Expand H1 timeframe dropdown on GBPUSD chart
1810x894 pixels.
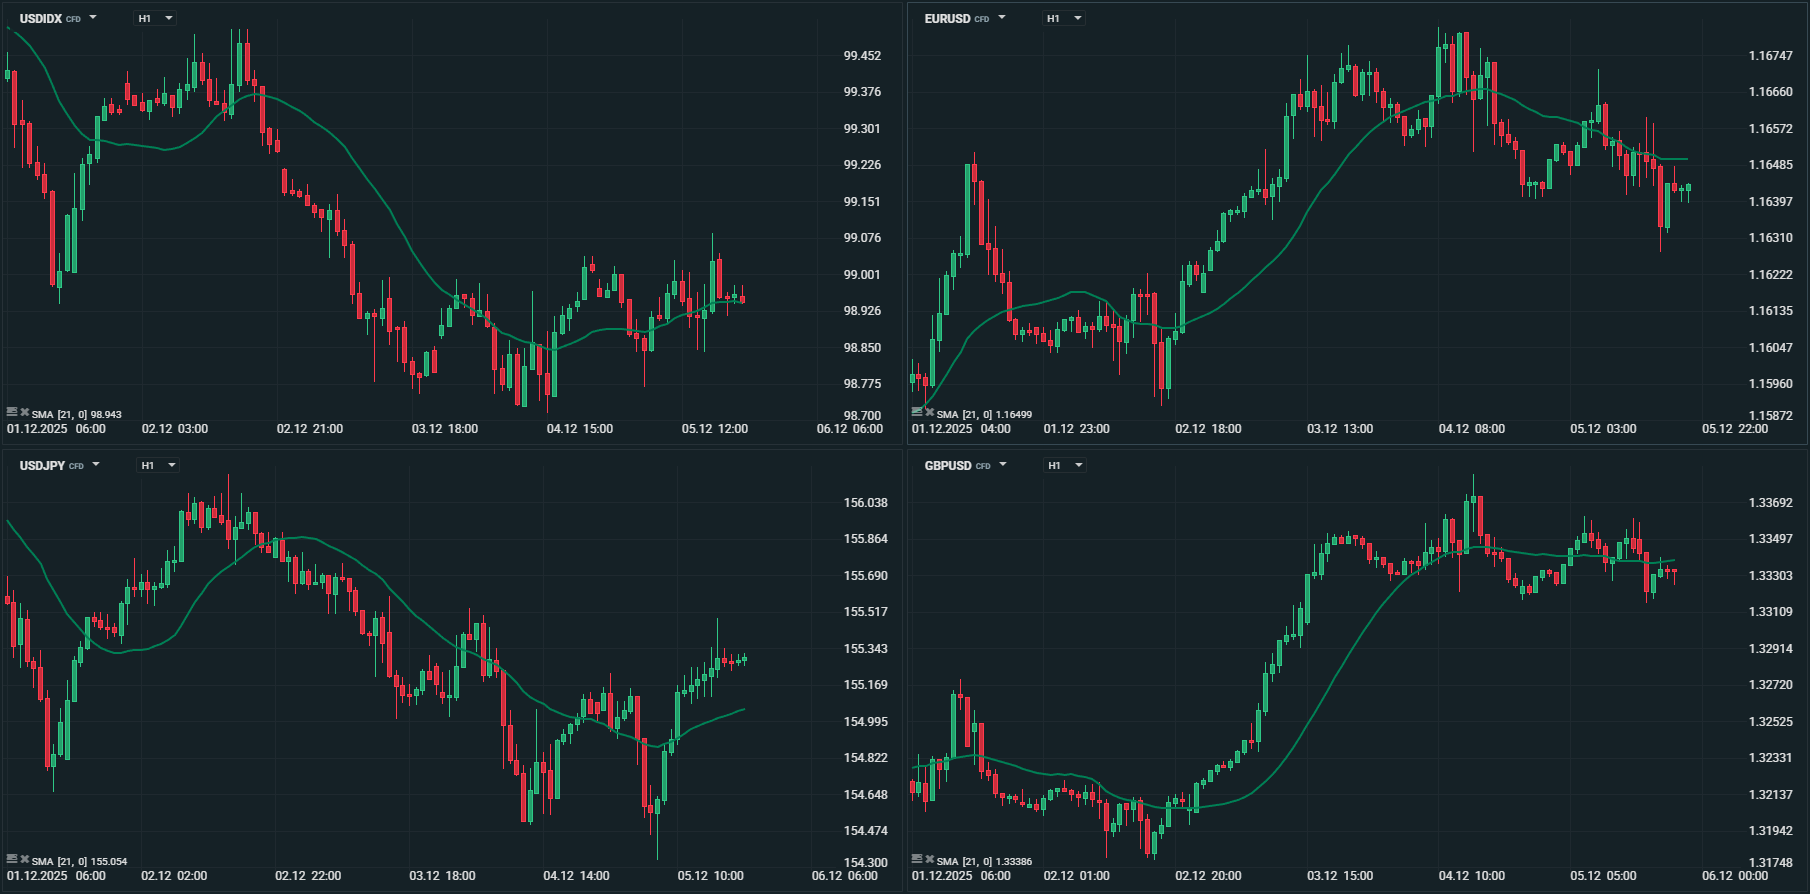point(1064,465)
